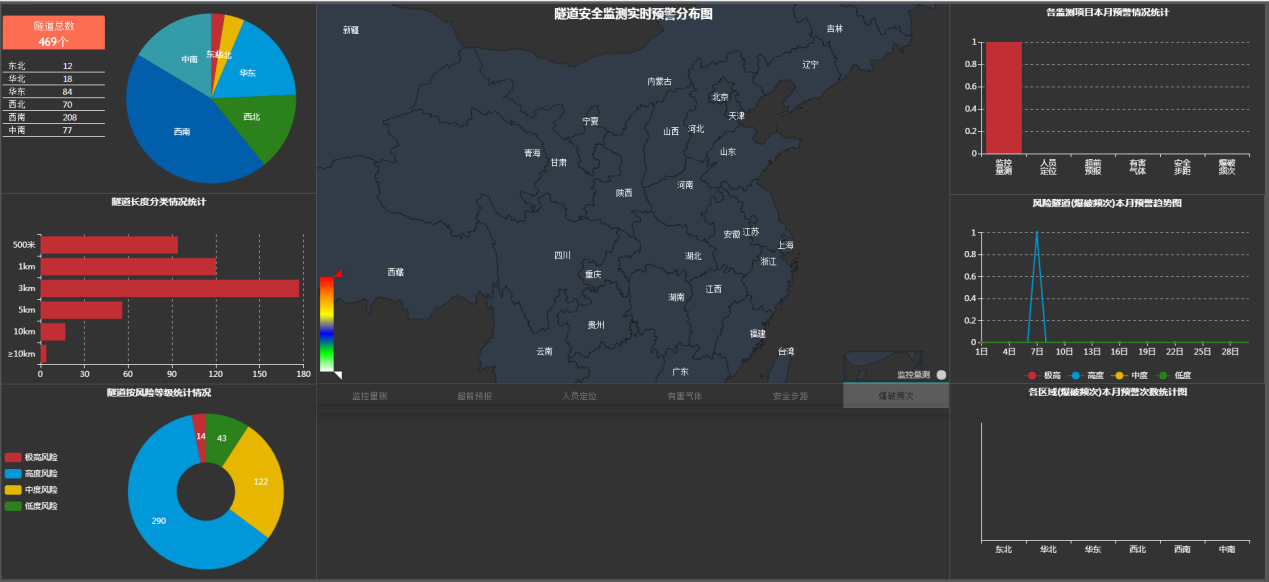Click the red 监控量测 bar in chart
This screenshot has width=1269, height=582.
tap(1003, 98)
